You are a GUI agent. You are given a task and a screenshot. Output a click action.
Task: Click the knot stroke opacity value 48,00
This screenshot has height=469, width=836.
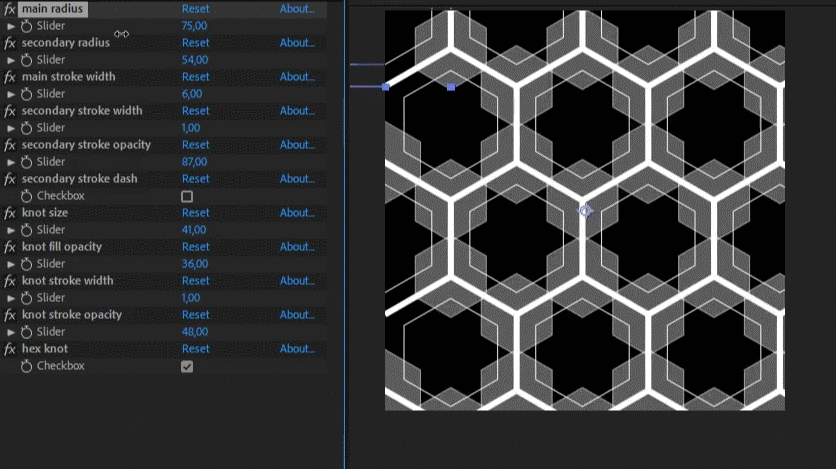click(x=195, y=332)
